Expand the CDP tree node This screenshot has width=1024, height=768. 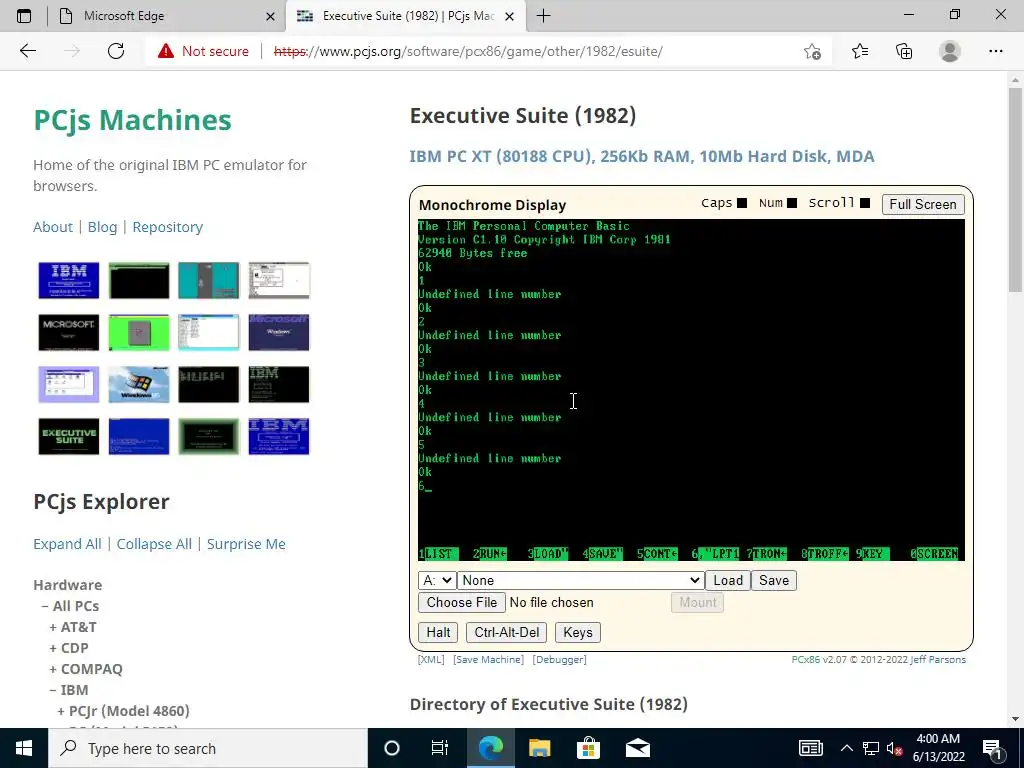click(53, 648)
